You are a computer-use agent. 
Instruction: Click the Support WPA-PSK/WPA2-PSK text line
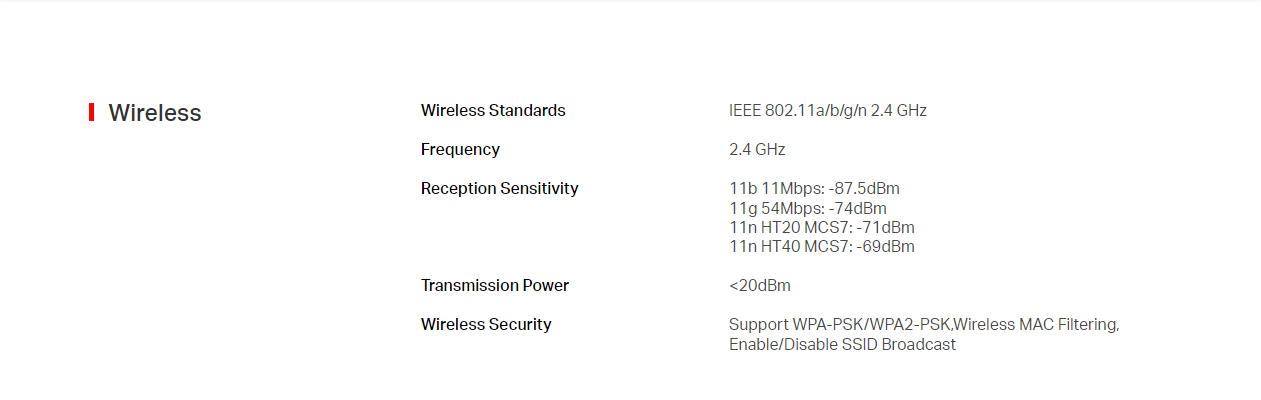coord(840,325)
